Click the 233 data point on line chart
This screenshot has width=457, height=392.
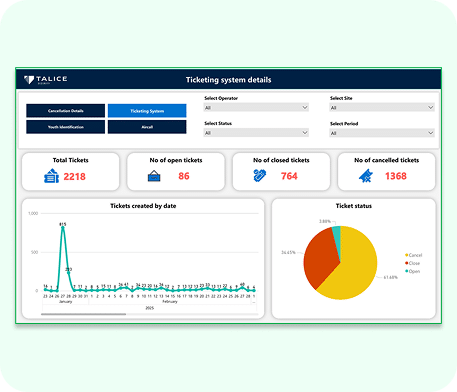pyautogui.click(x=68, y=272)
